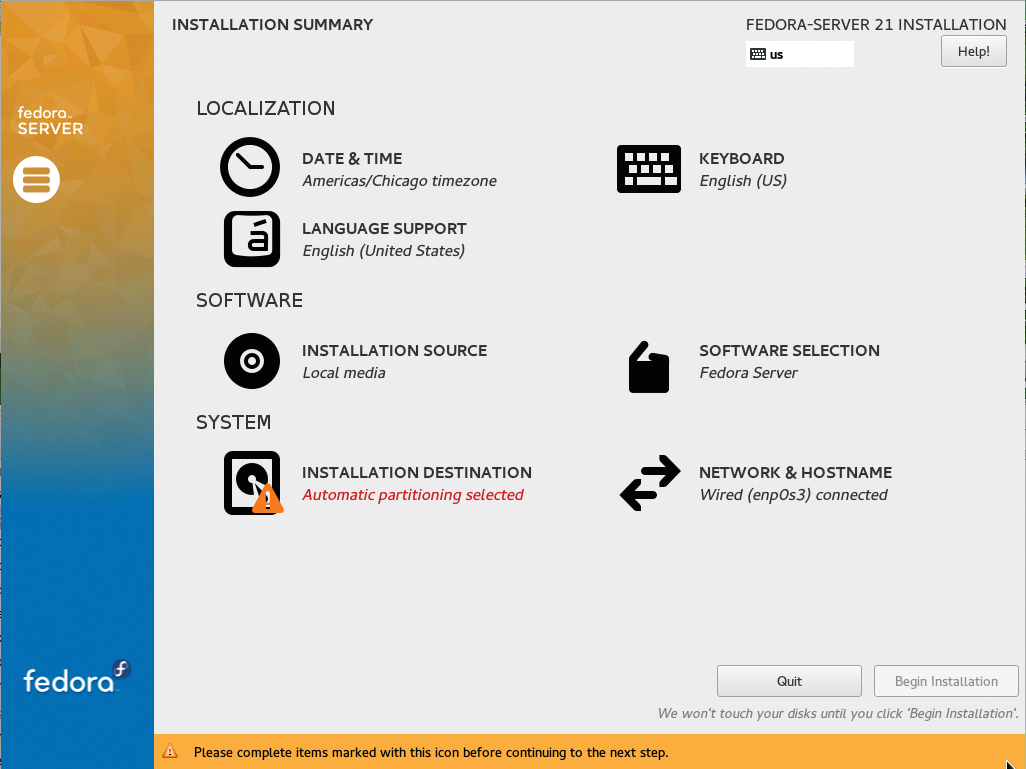Open the DATE & TIME label
Viewport: 1026px width, 769px height.
click(x=352, y=159)
